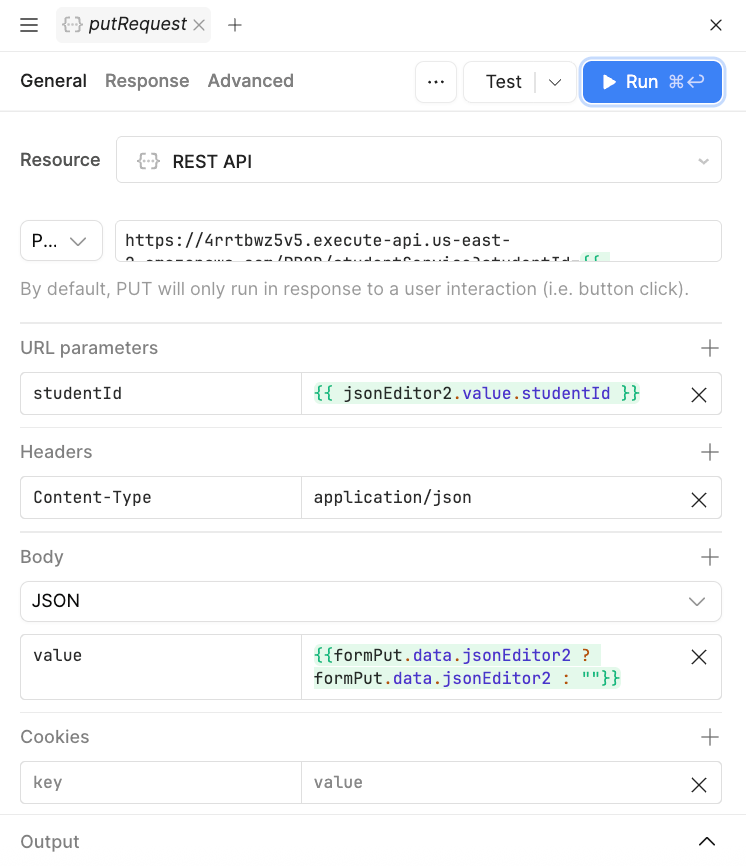Run the putRequest query
This screenshot has height=866, width=746.
[x=652, y=81]
